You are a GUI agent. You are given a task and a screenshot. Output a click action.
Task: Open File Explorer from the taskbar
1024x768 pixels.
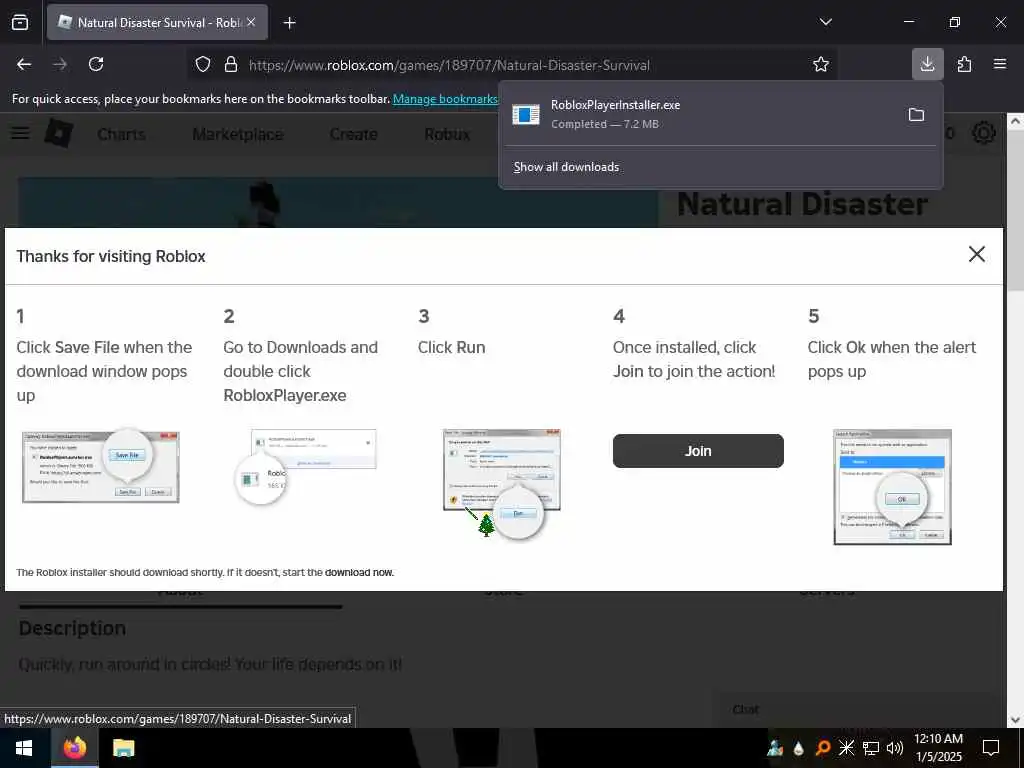[x=123, y=748]
